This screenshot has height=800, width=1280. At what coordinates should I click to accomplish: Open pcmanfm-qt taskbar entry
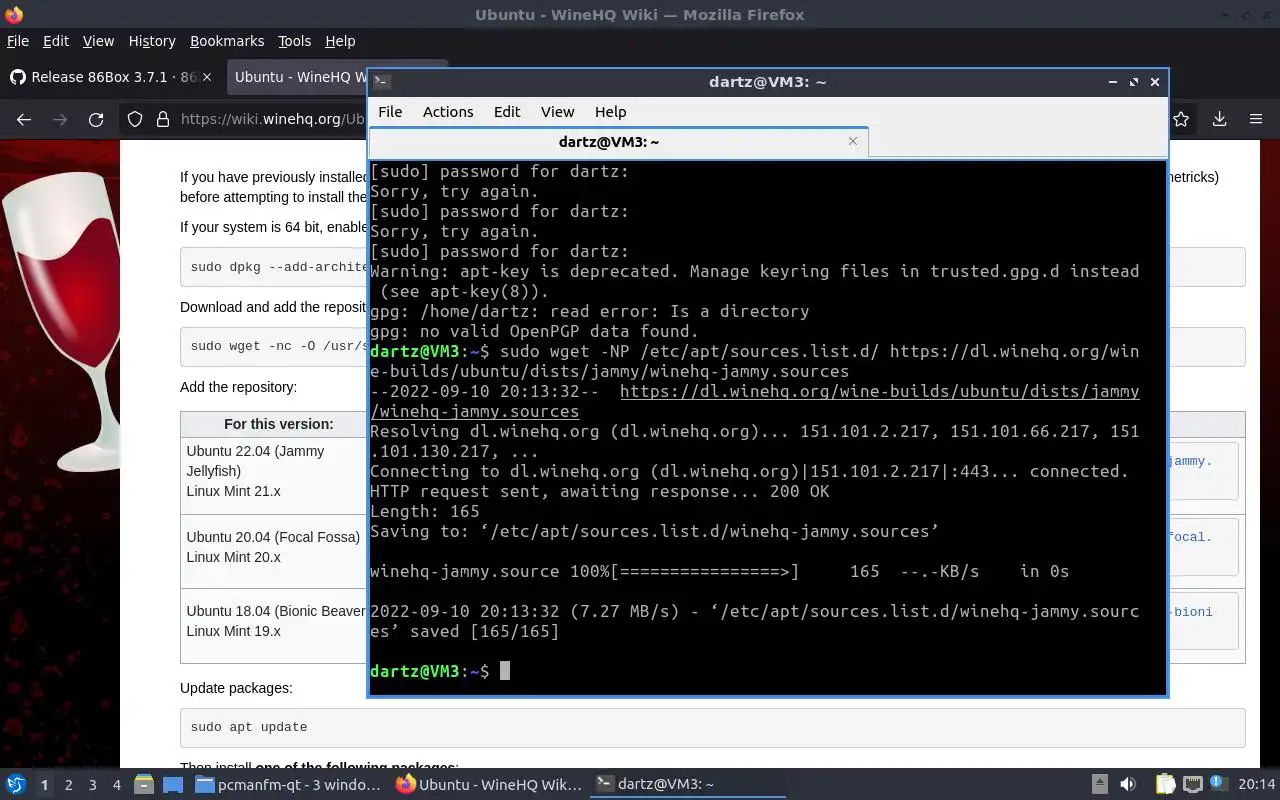(x=288, y=784)
